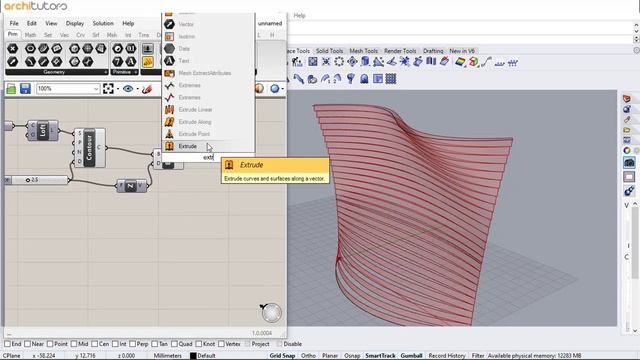Open the Display menu in Grasshopper
The height and width of the screenshot is (360, 640).
point(75,23)
